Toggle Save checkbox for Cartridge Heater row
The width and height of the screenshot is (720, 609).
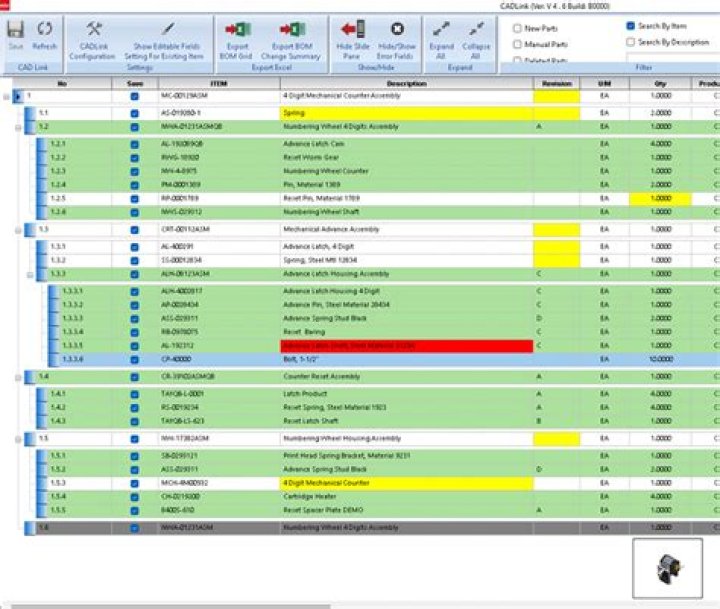[x=135, y=497]
